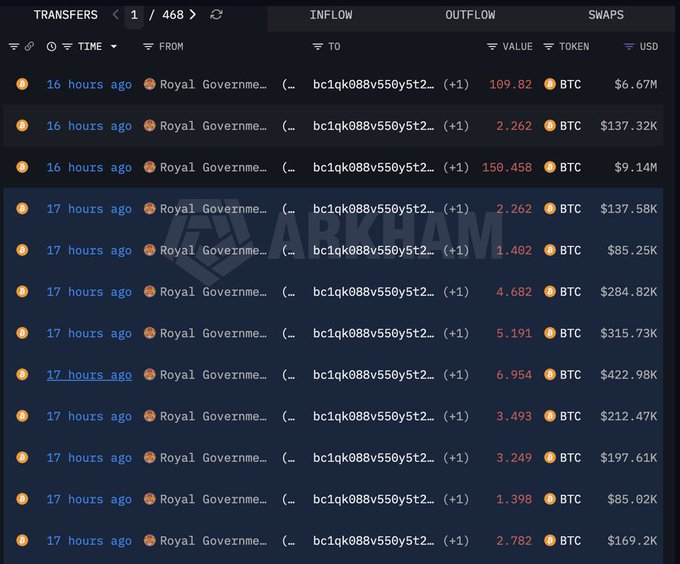Go to the next transfers page
This screenshot has width=680, height=564.
click(193, 15)
